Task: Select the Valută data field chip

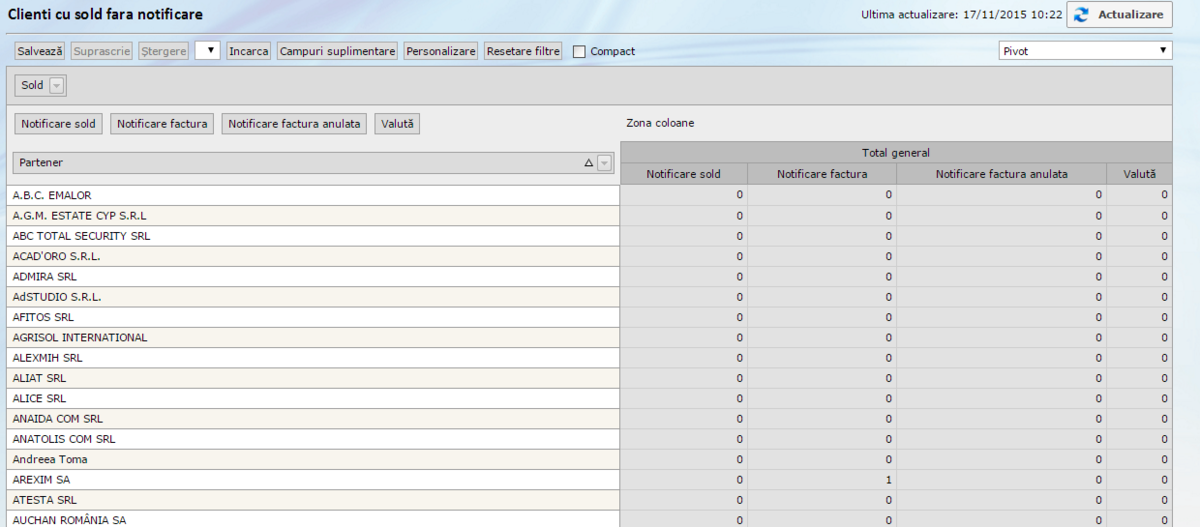Action: [398, 124]
